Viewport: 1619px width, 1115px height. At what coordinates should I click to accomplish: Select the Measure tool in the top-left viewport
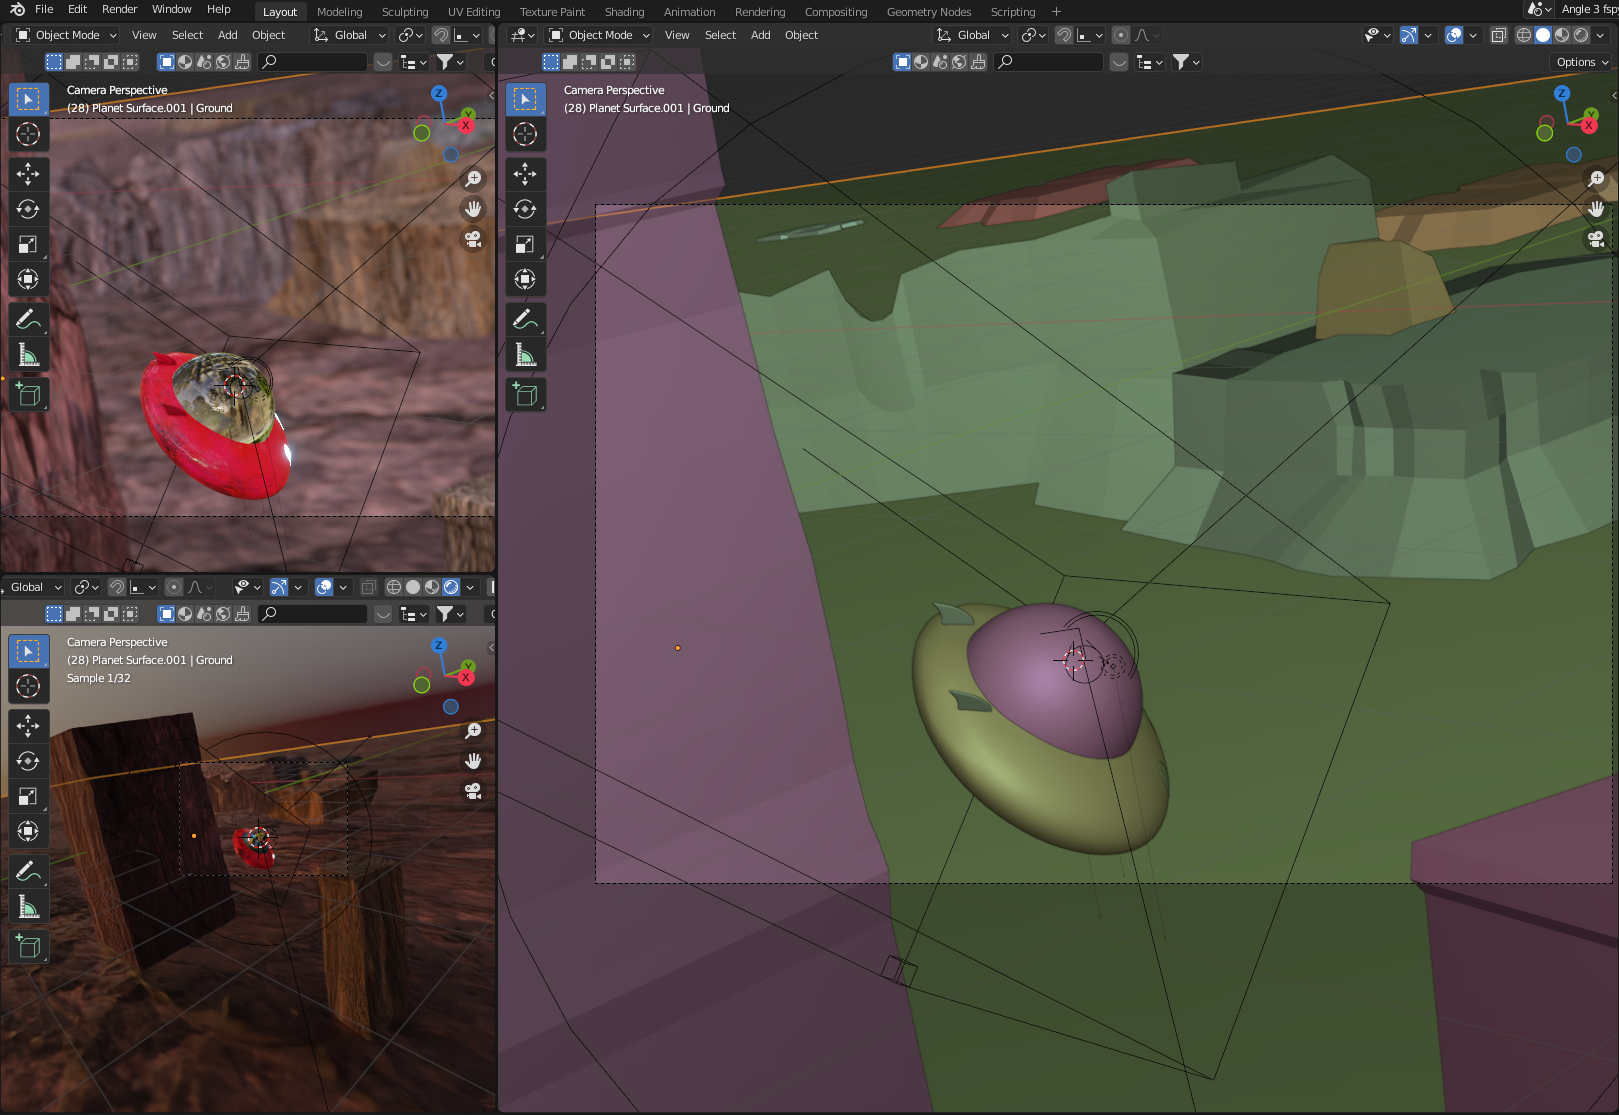point(28,354)
